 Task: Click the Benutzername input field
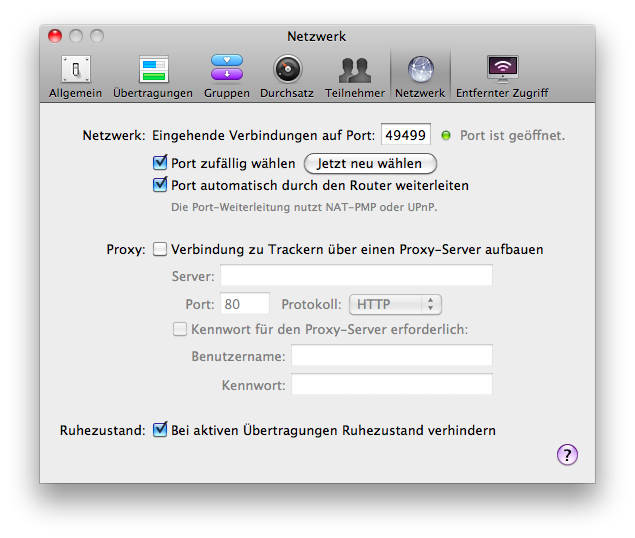pos(391,356)
